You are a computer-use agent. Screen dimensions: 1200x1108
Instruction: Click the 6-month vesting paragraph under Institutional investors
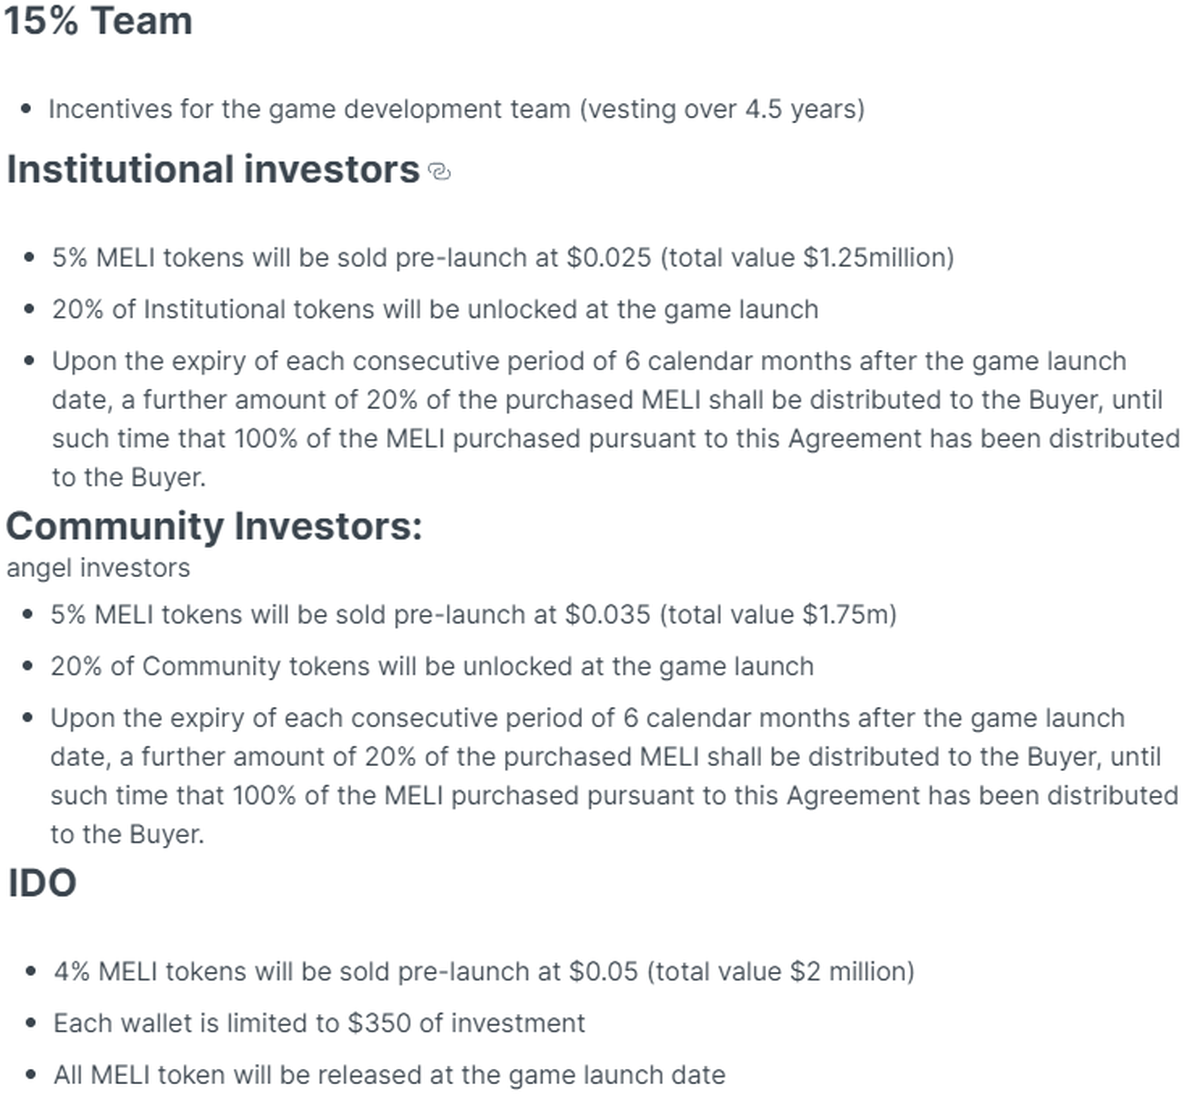click(x=615, y=419)
